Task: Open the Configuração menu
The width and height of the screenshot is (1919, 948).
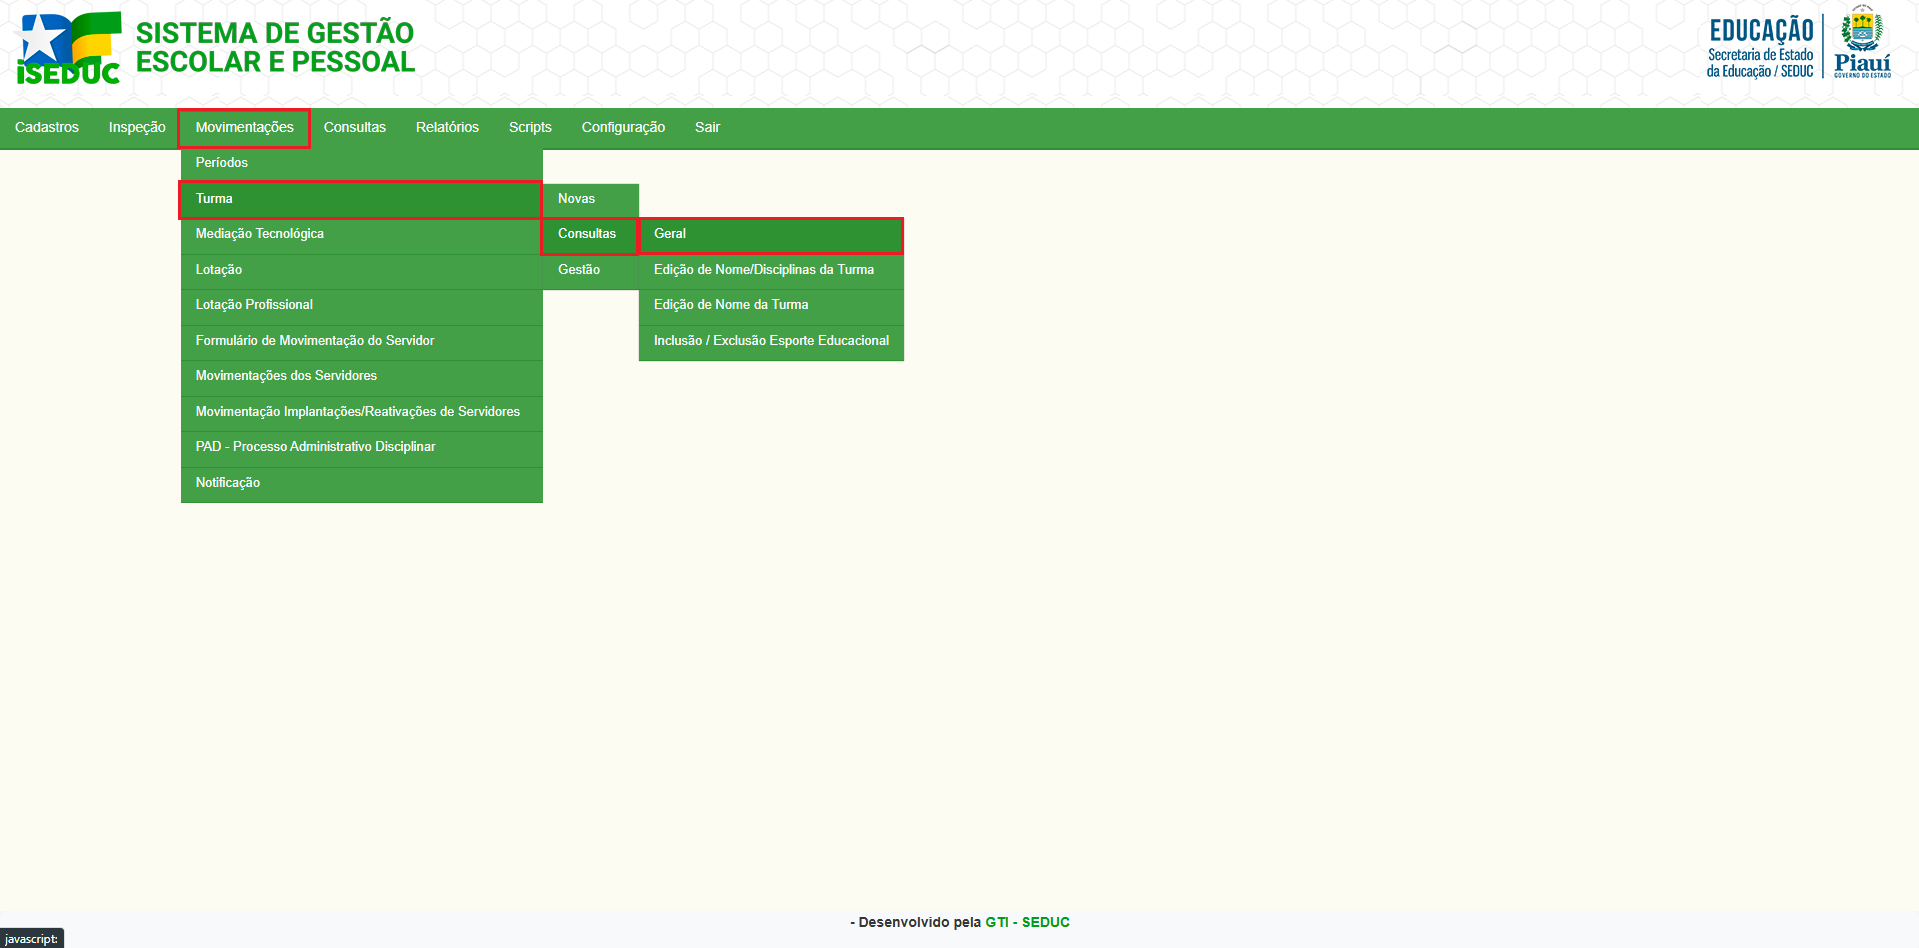Action: (623, 127)
